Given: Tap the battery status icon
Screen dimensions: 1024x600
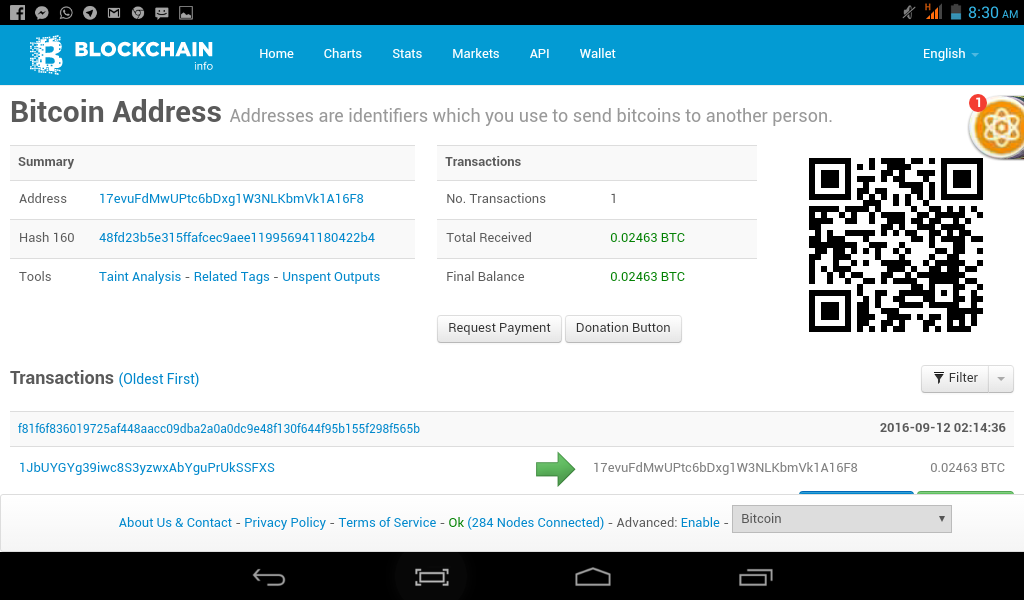Looking at the screenshot, I should (955, 12).
